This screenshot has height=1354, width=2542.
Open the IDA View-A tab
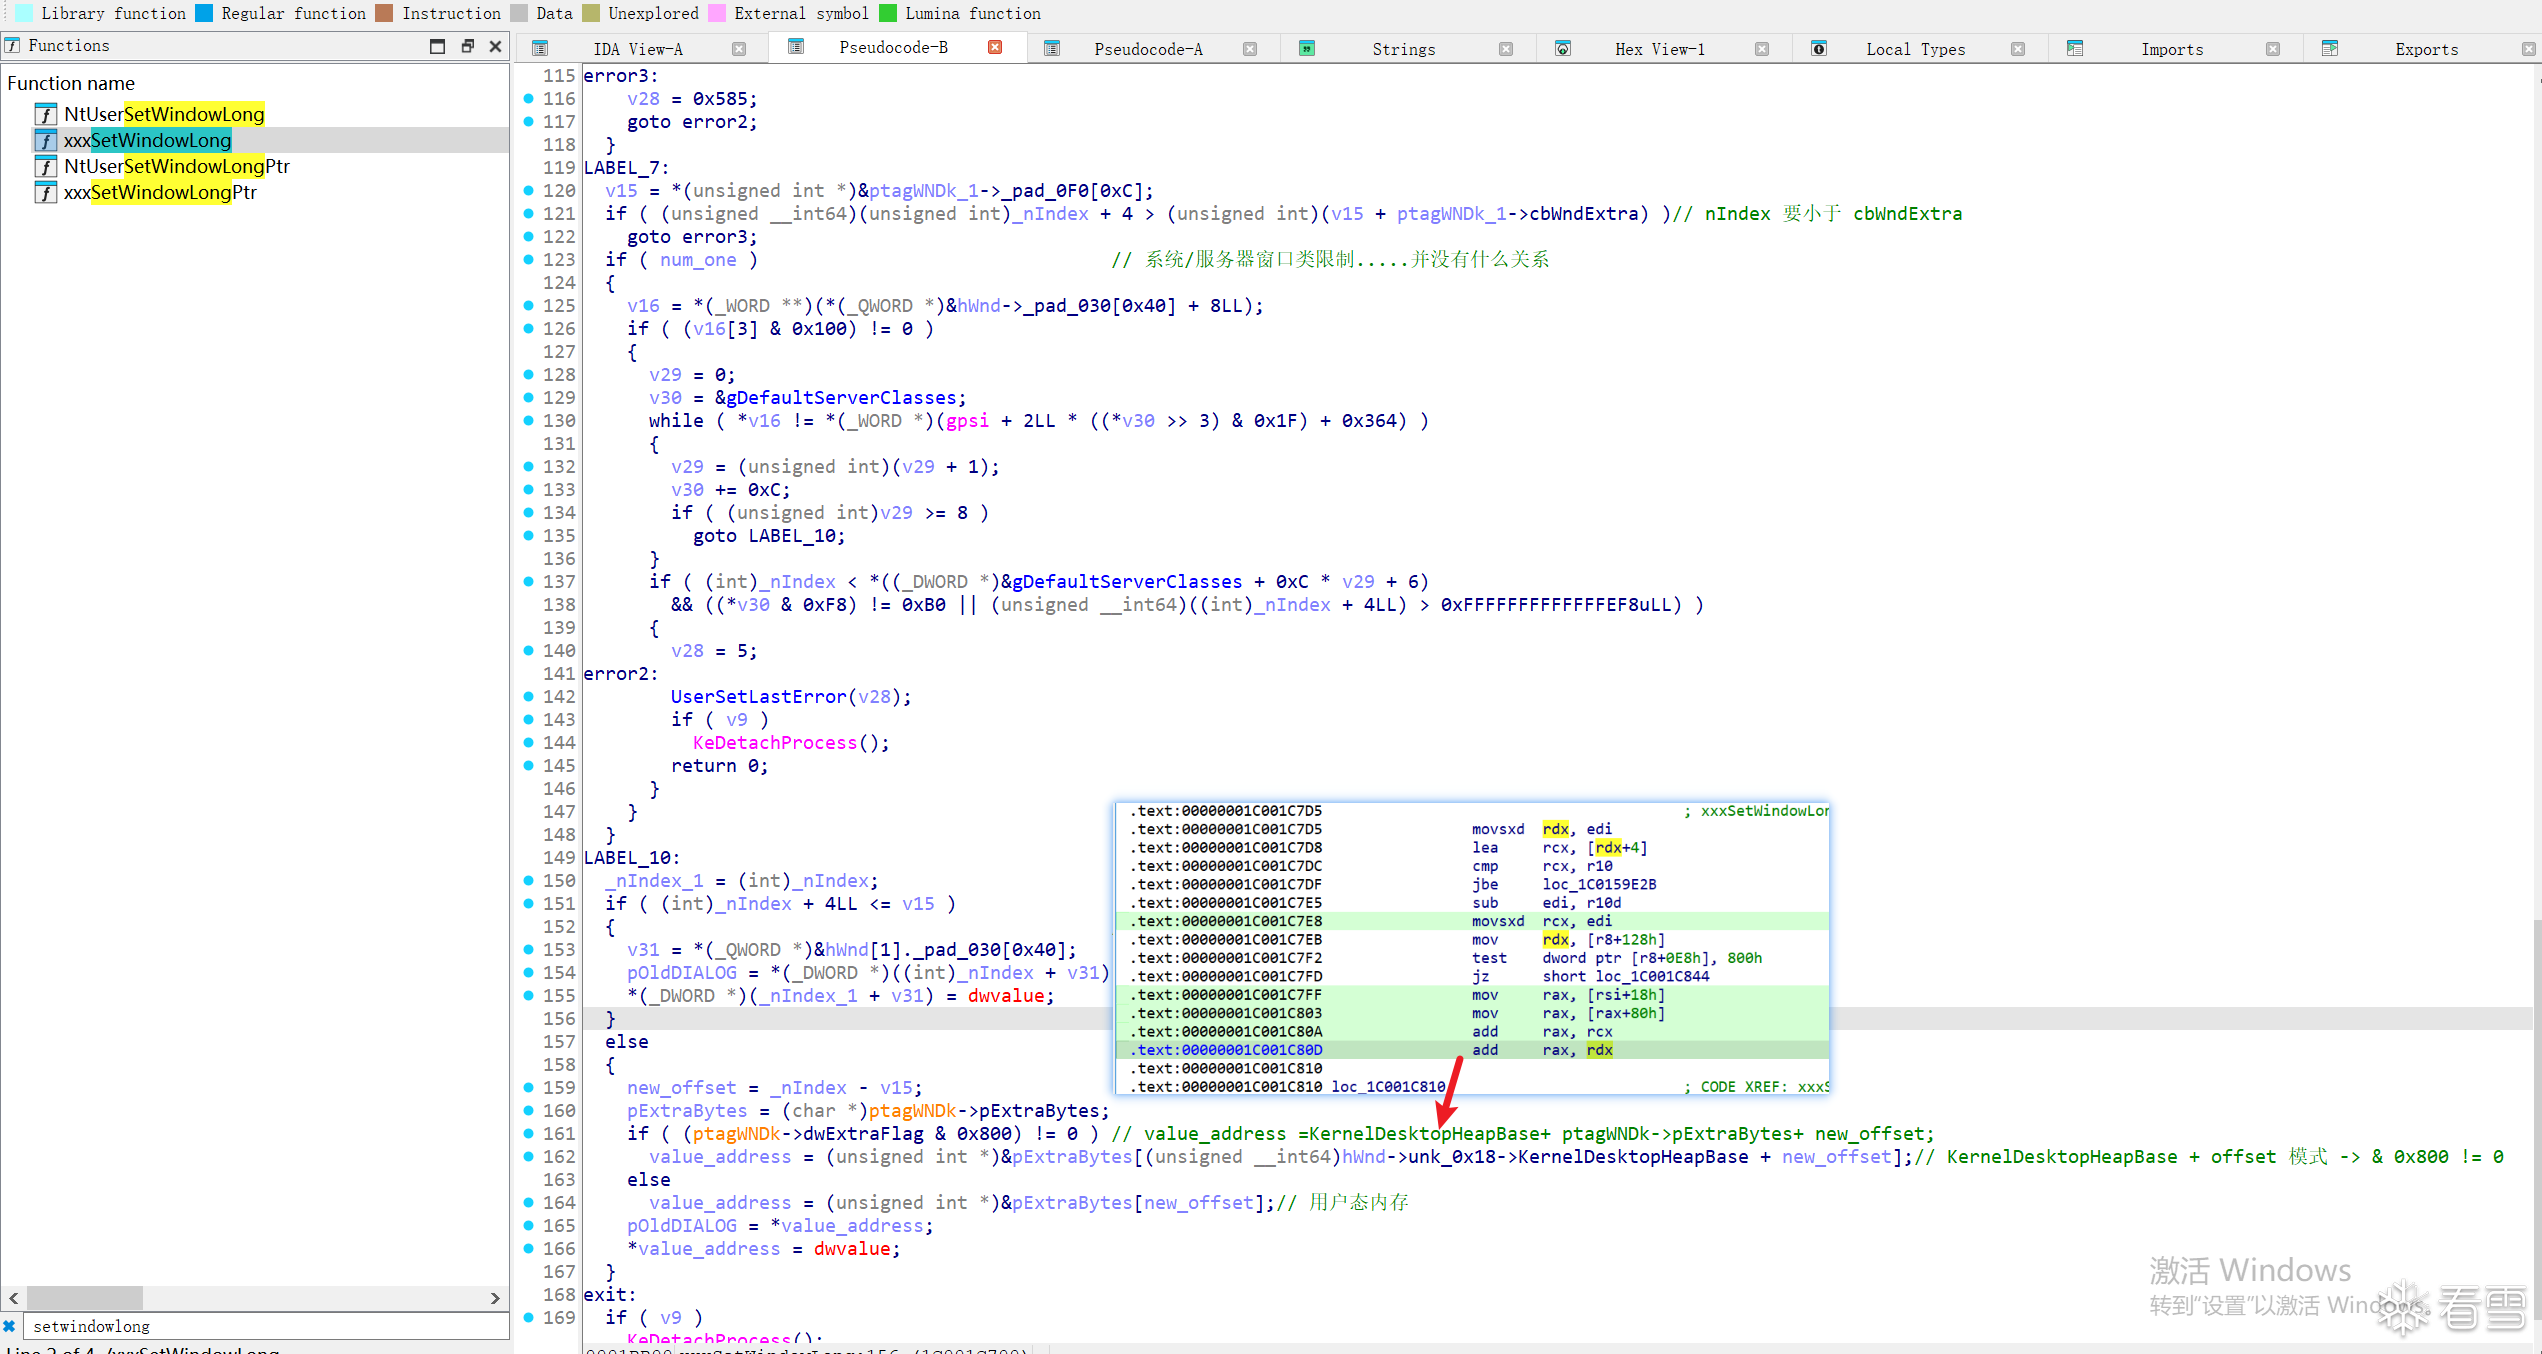pos(637,49)
